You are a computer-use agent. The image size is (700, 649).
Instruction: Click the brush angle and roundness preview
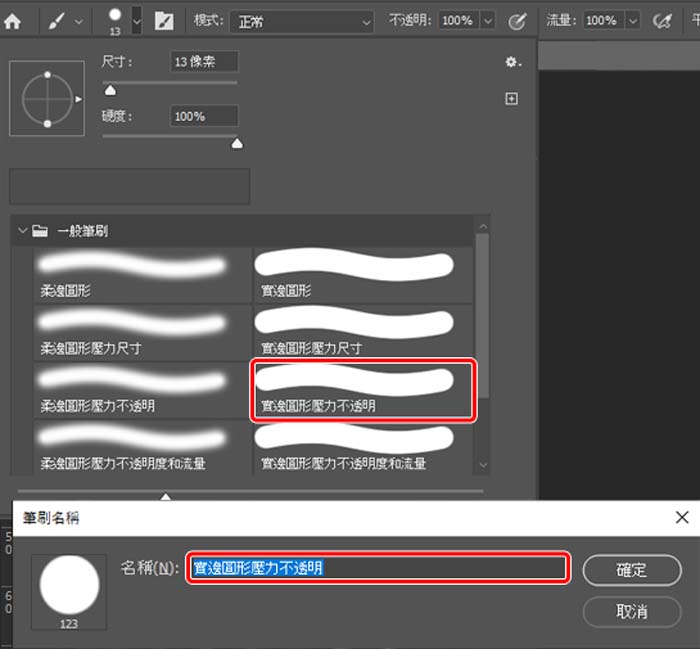pyautogui.click(x=47, y=99)
